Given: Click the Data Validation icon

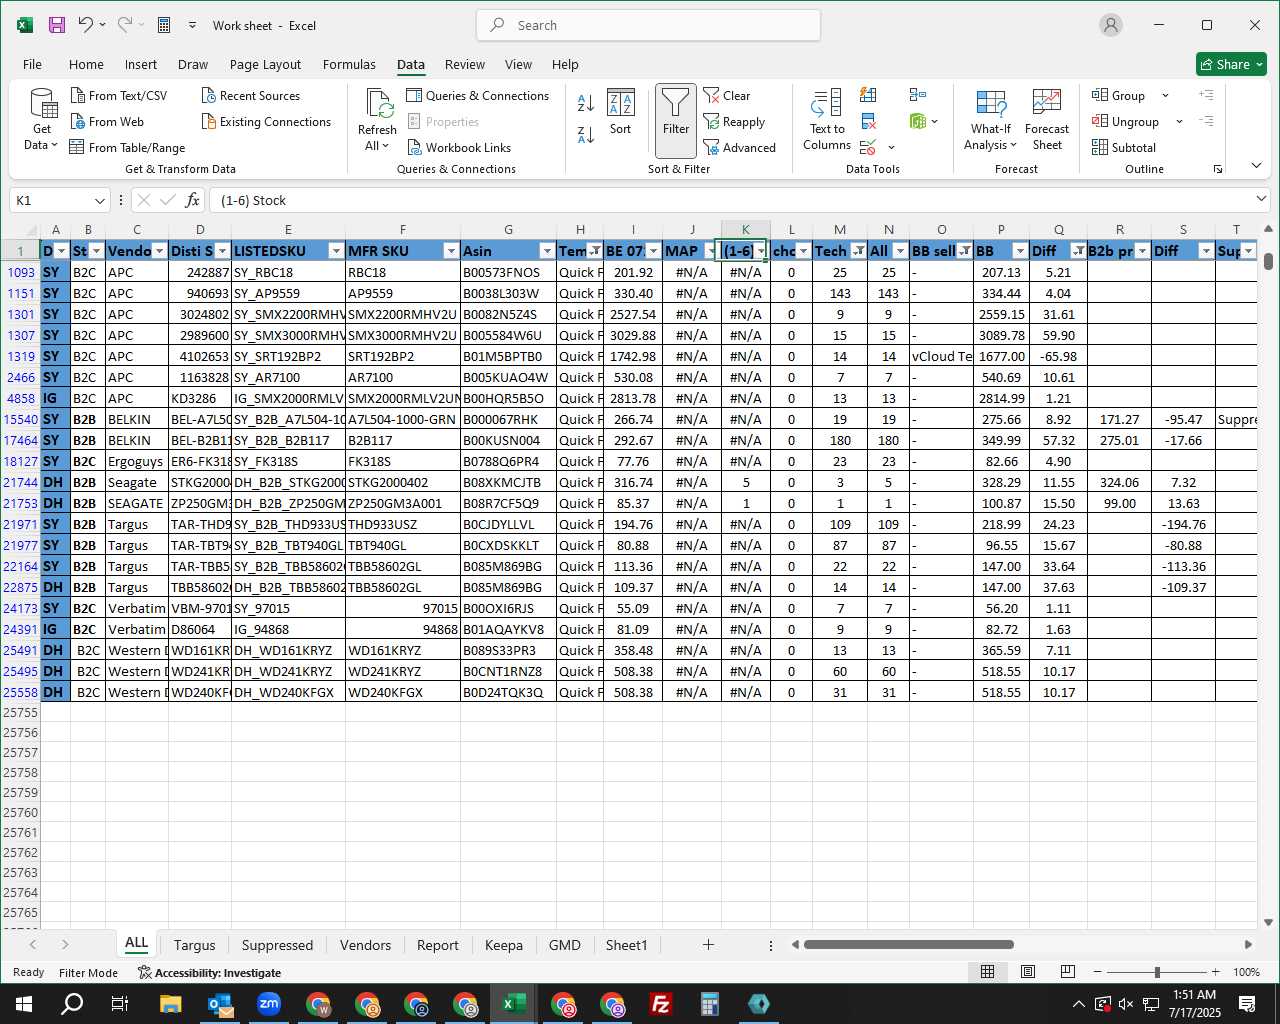Looking at the screenshot, I should tap(868, 147).
